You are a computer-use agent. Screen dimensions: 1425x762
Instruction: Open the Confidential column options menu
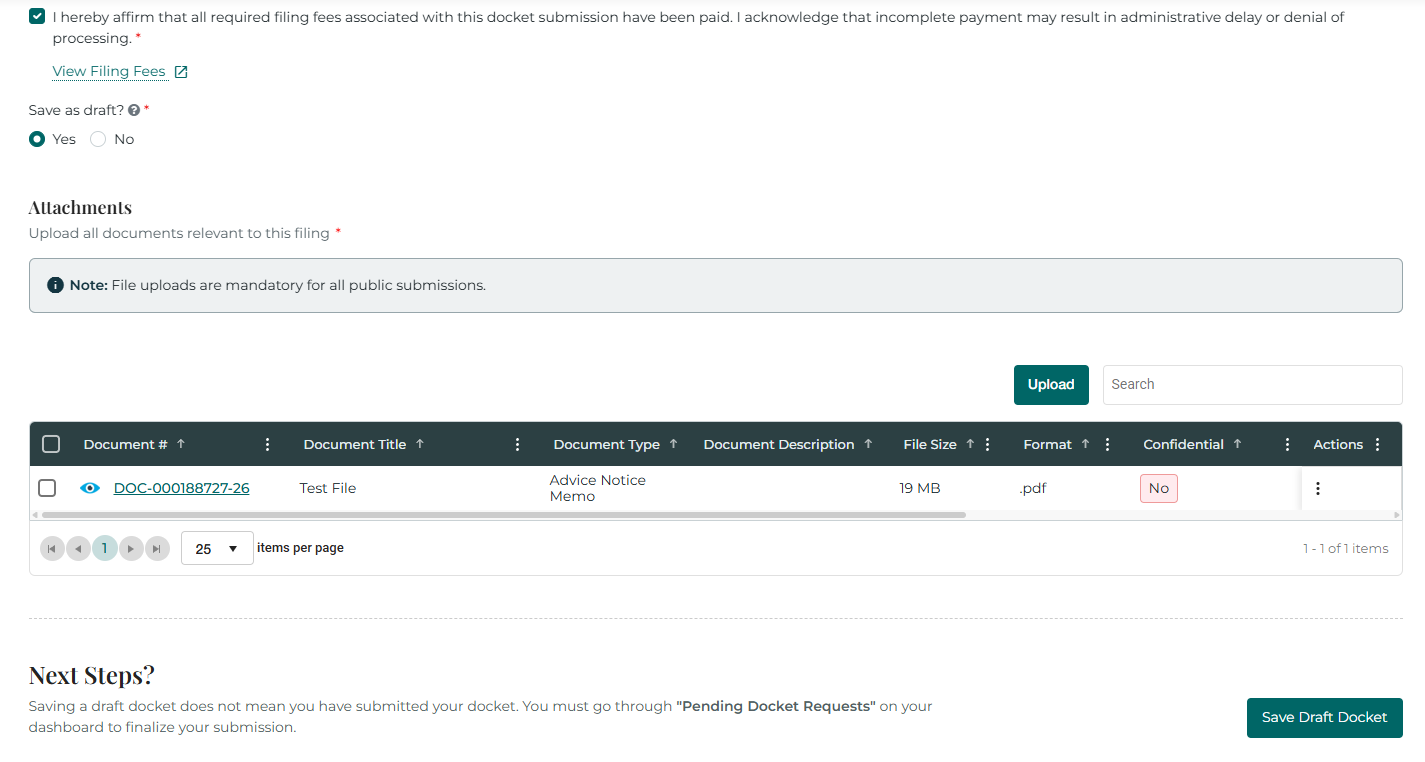click(1287, 444)
